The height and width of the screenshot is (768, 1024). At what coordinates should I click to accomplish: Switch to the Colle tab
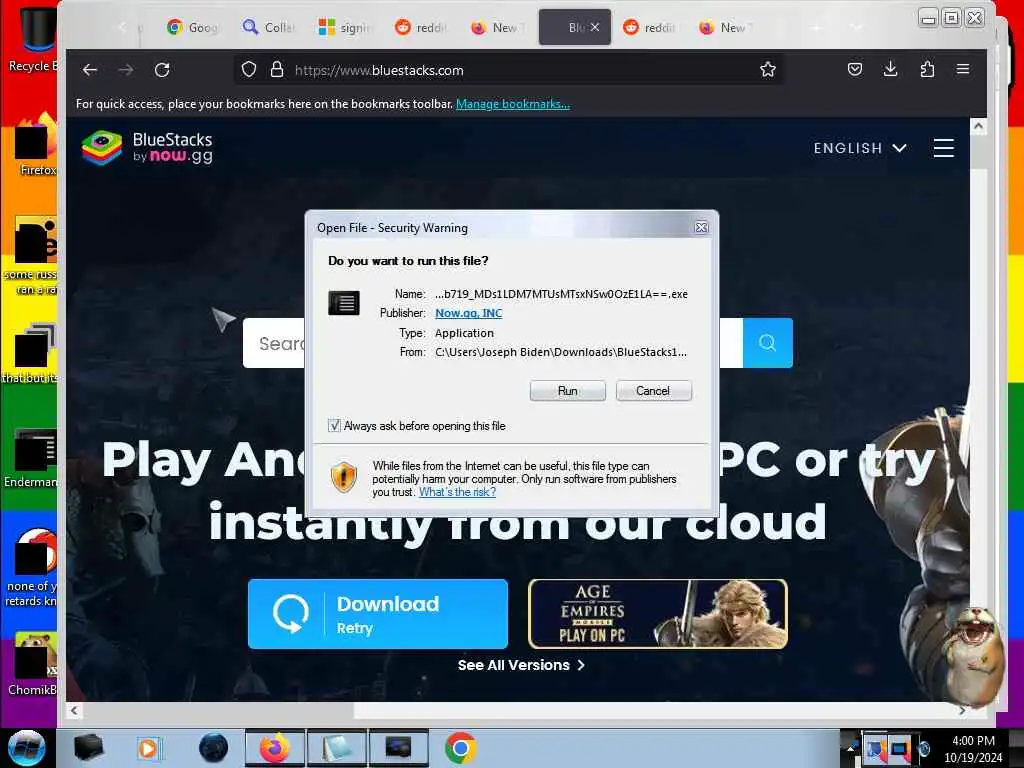(268, 27)
